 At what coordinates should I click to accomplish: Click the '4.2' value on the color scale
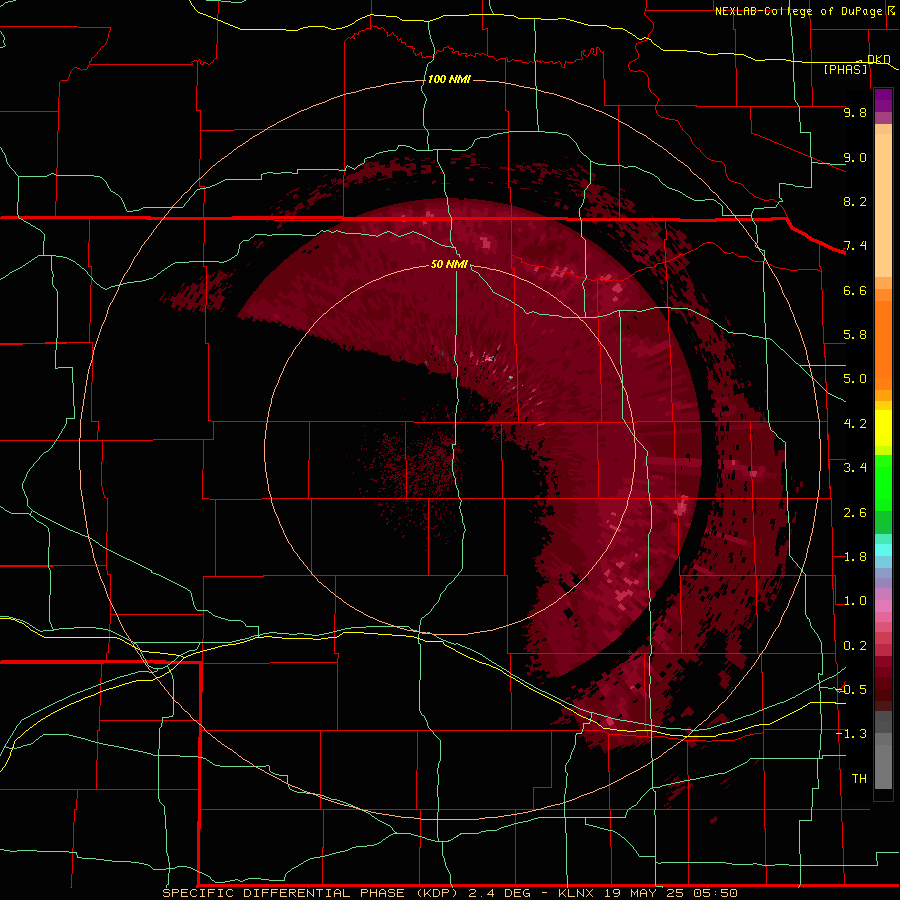click(855, 424)
